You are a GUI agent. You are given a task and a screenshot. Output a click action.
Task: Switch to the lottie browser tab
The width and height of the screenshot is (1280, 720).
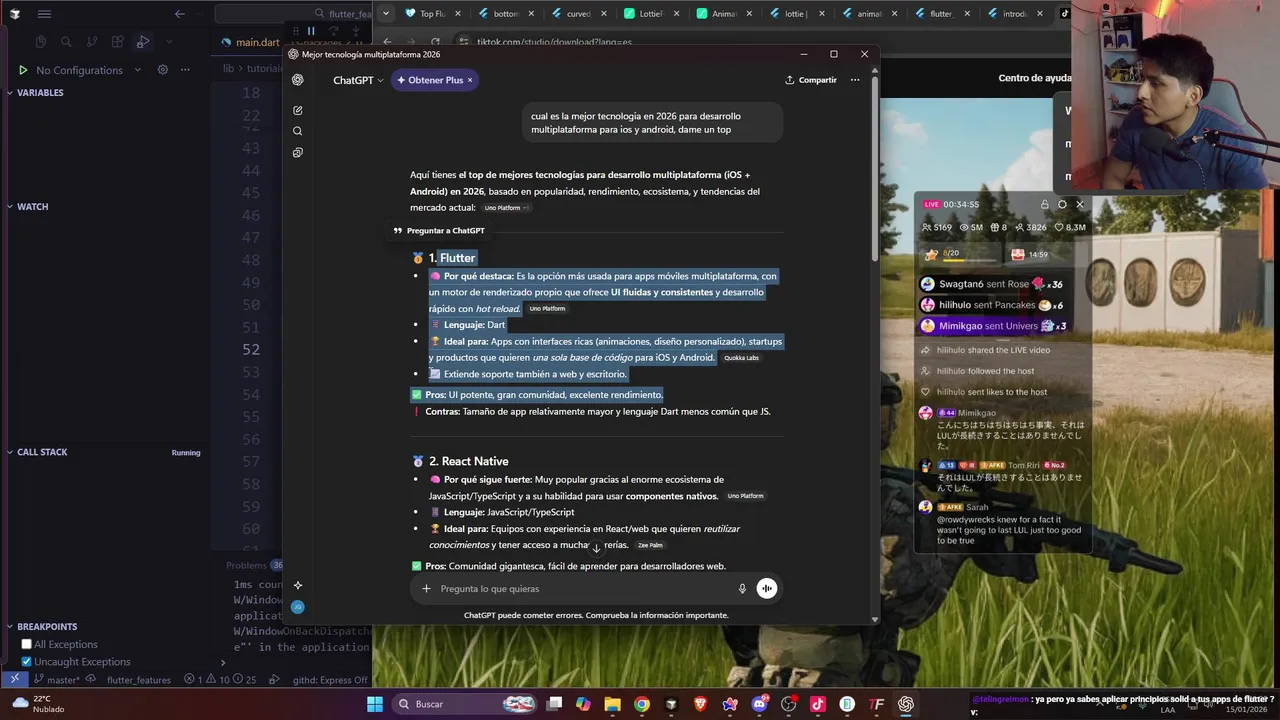796,14
